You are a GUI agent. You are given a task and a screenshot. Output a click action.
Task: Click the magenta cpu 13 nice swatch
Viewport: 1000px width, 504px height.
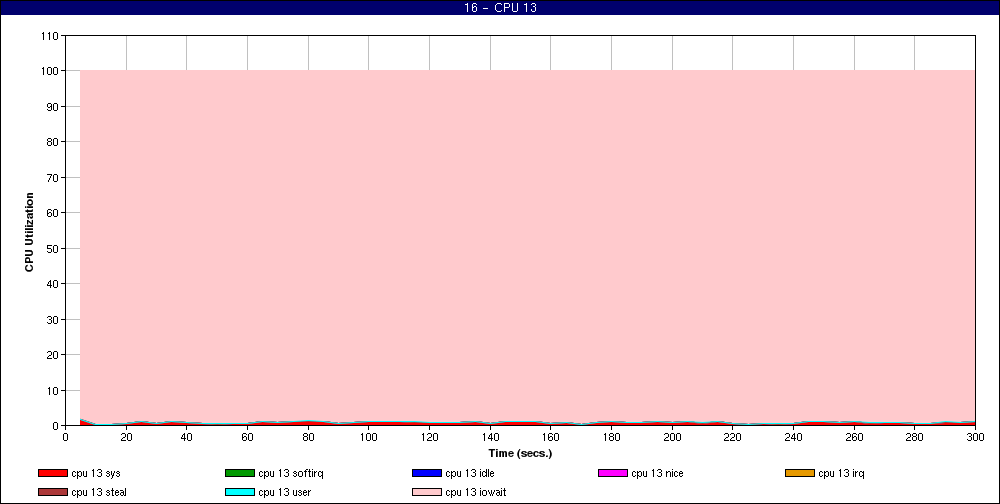tap(613, 473)
